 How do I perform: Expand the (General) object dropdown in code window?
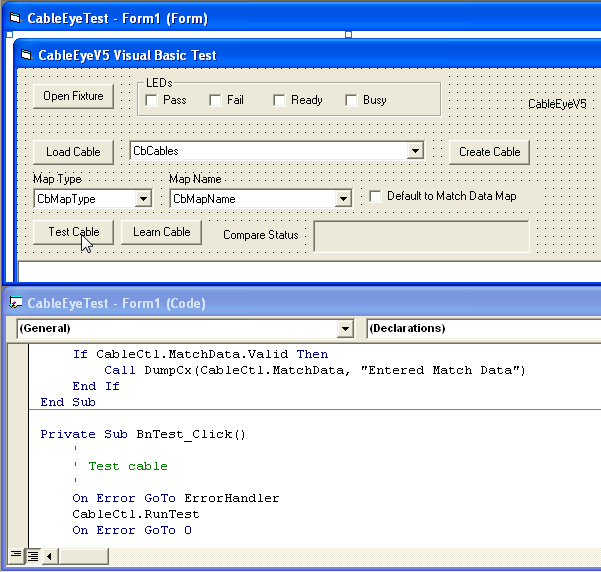[x=345, y=329]
